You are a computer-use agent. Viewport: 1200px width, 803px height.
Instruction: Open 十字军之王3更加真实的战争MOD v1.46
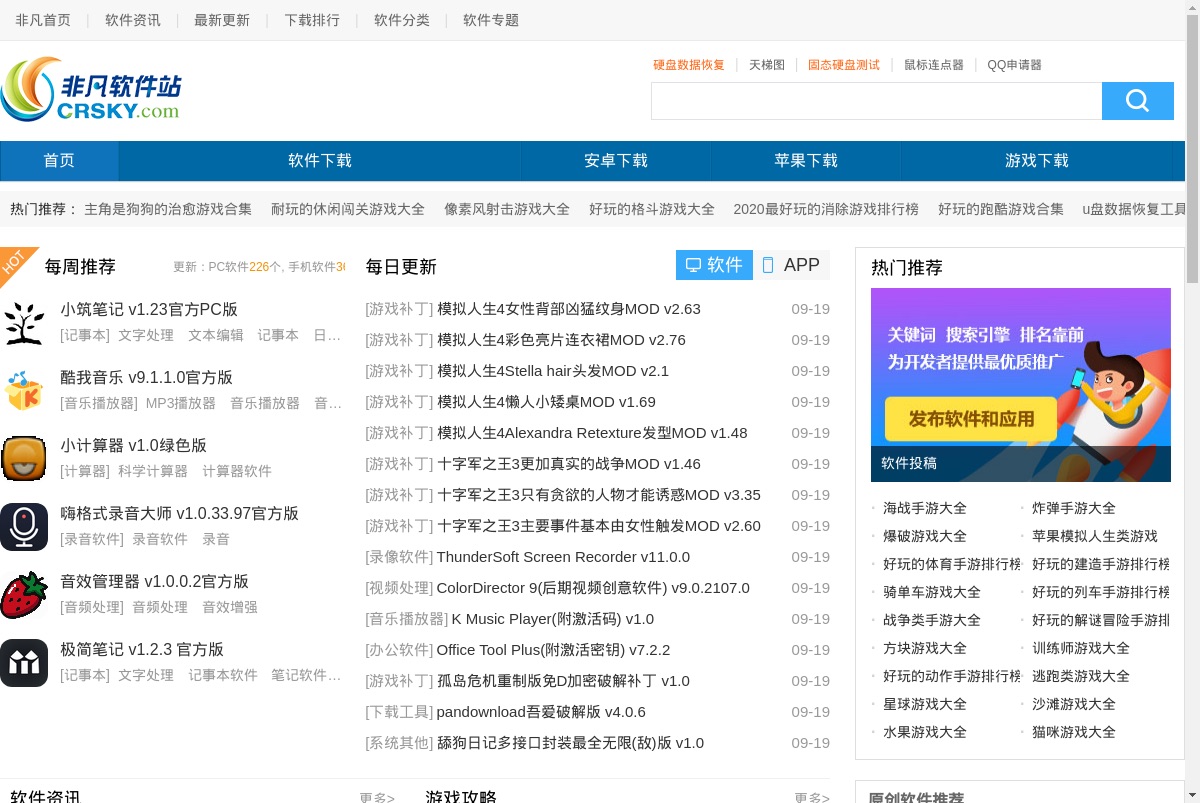[569, 464]
